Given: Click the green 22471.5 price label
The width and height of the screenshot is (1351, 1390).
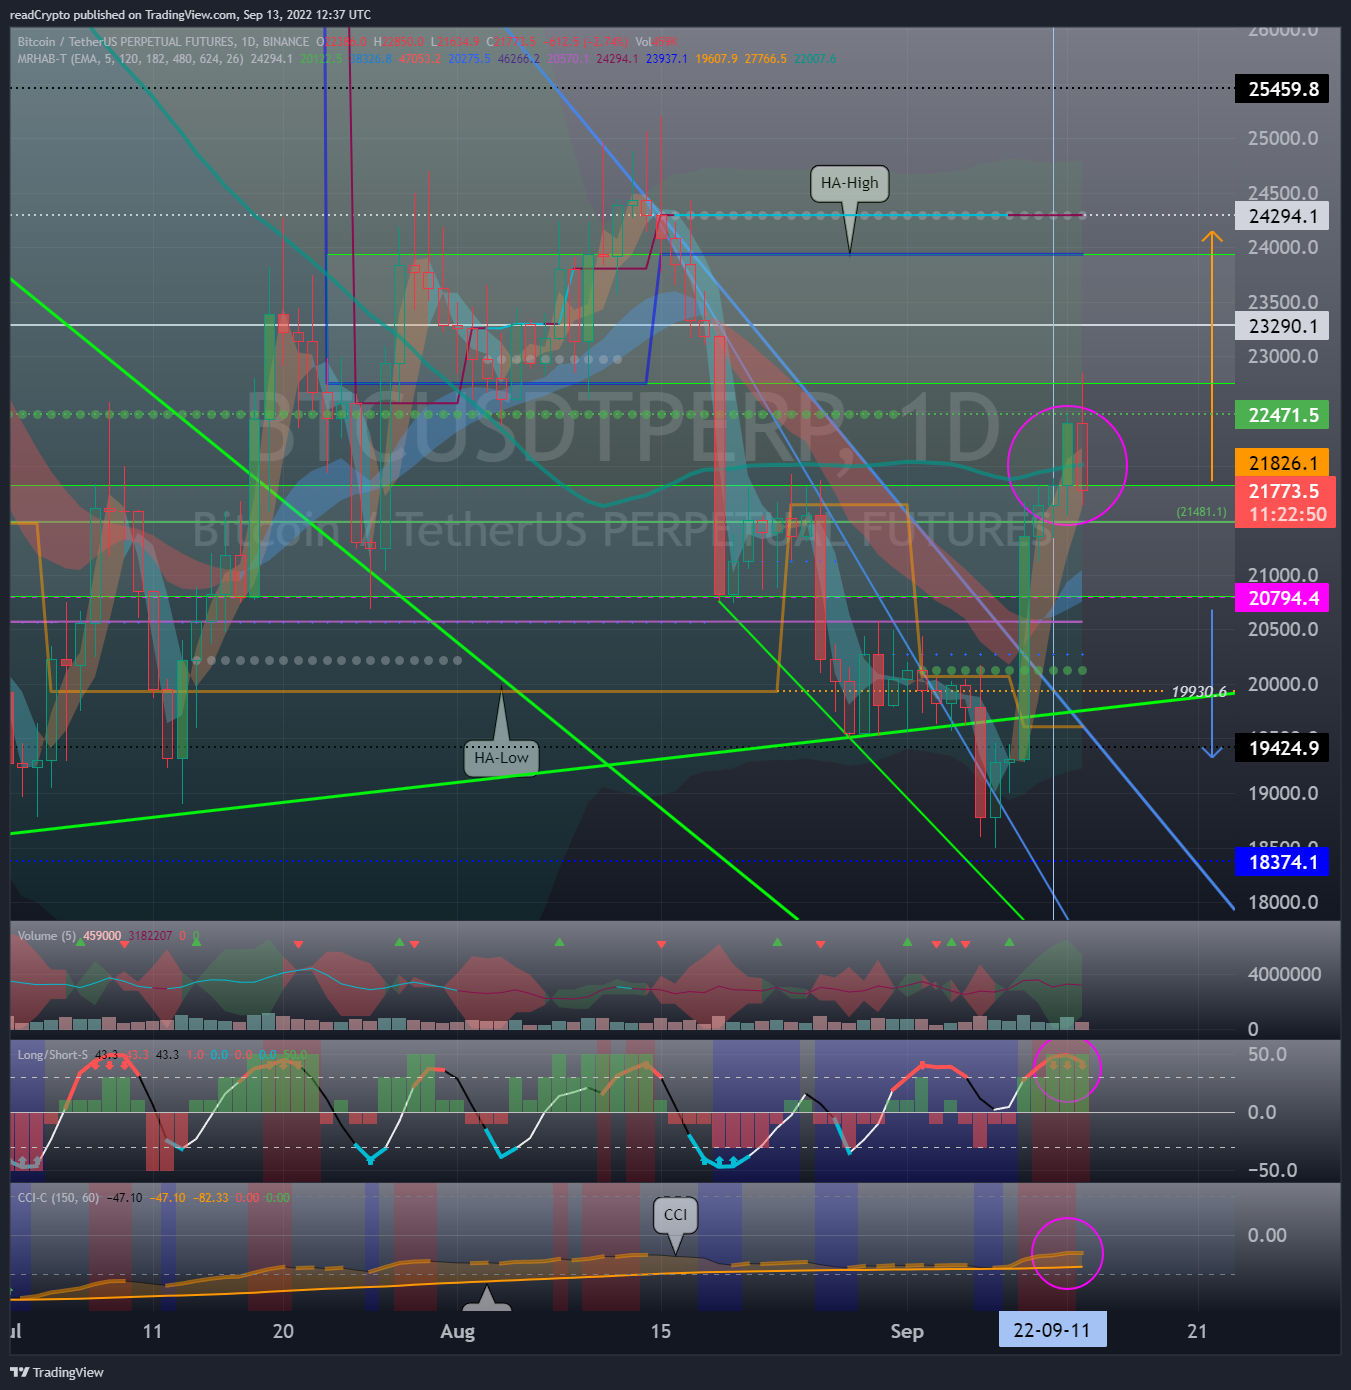Looking at the screenshot, I should 1283,415.
